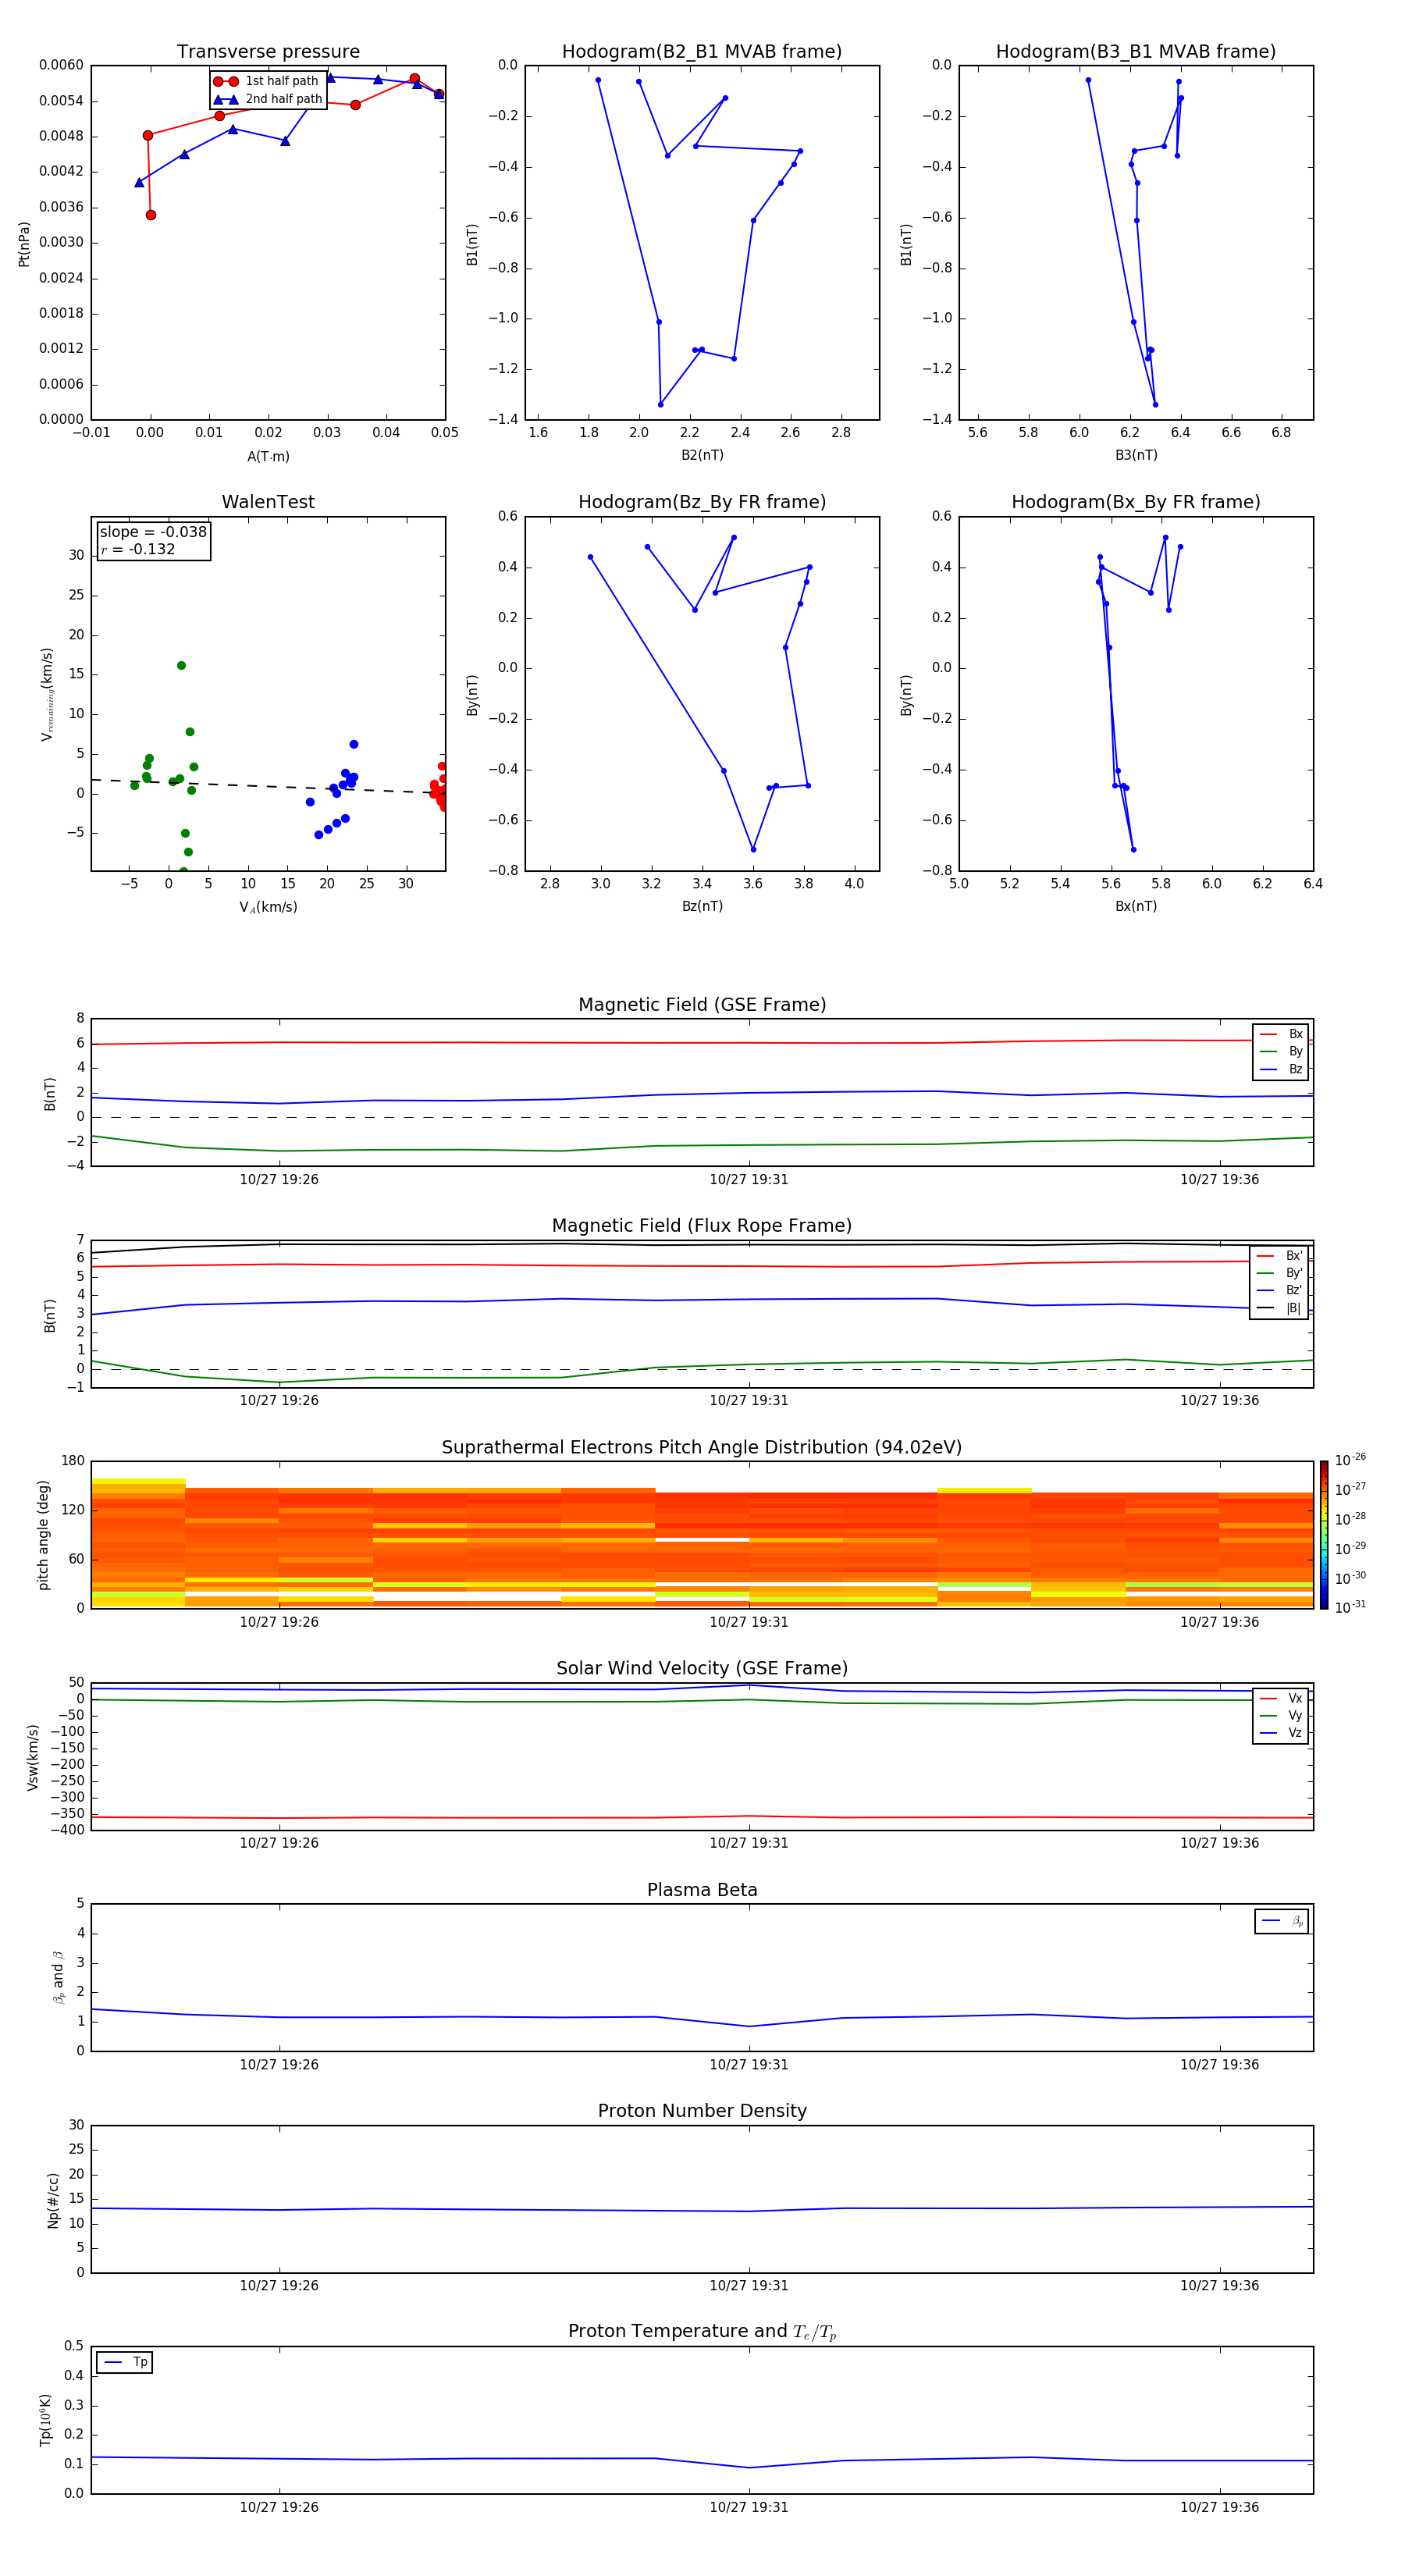This screenshot has height=2576, width=1405.
Task: Click the βp legend in Plasma Beta plot
Action: [1282, 1921]
